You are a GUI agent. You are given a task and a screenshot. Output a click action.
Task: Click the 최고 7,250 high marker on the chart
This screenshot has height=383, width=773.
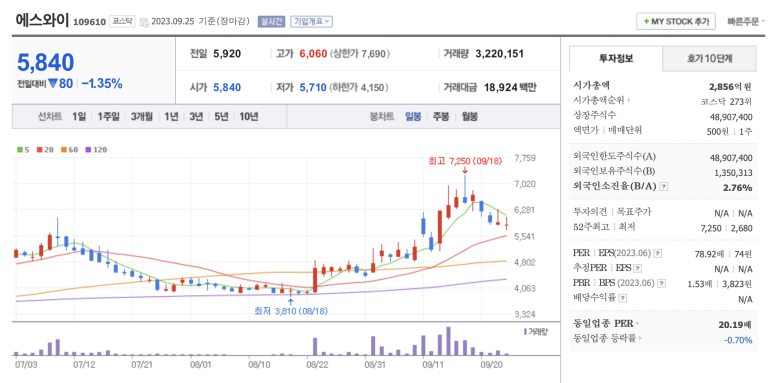click(x=465, y=161)
